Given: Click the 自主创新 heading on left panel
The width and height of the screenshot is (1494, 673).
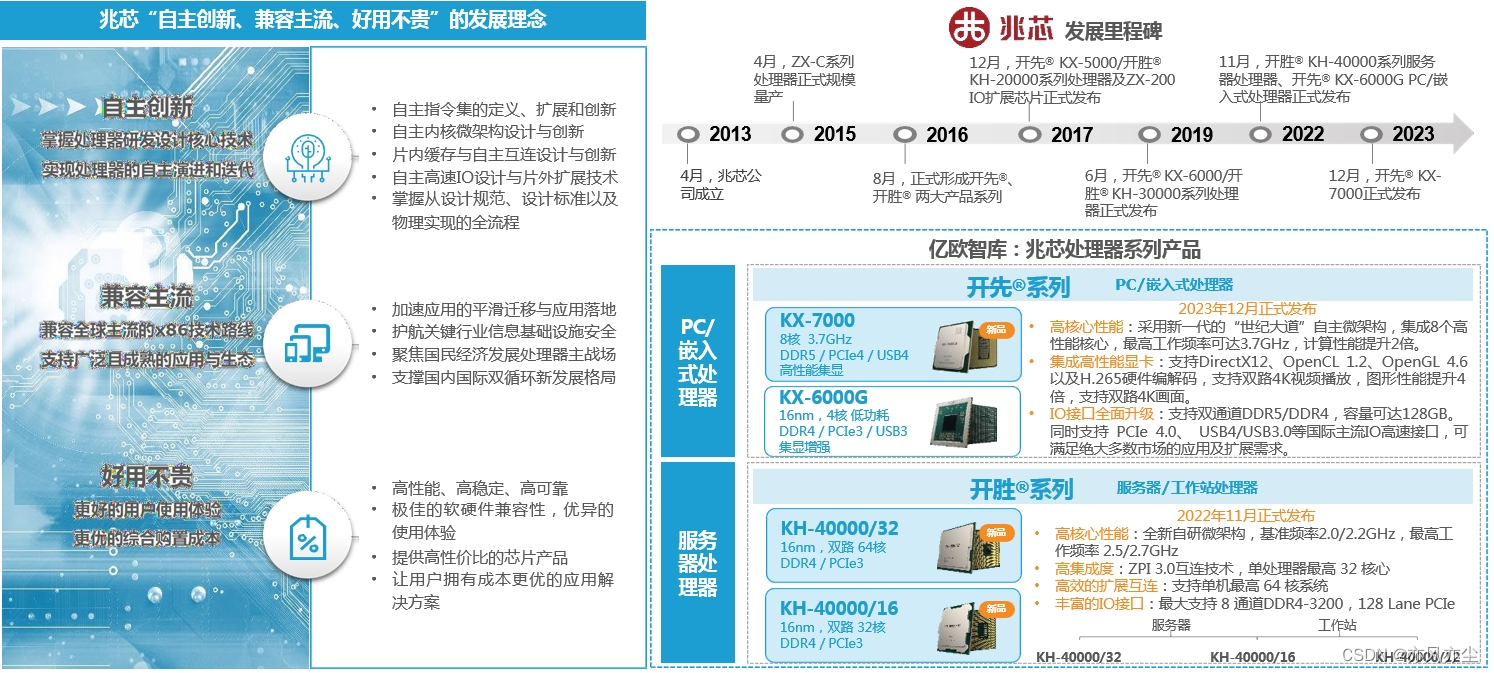Looking at the screenshot, I should [147, 107].
